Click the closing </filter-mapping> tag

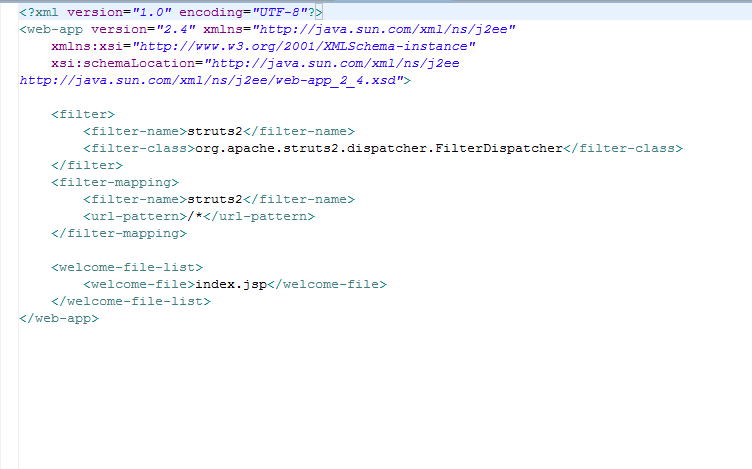click(119, 234)
